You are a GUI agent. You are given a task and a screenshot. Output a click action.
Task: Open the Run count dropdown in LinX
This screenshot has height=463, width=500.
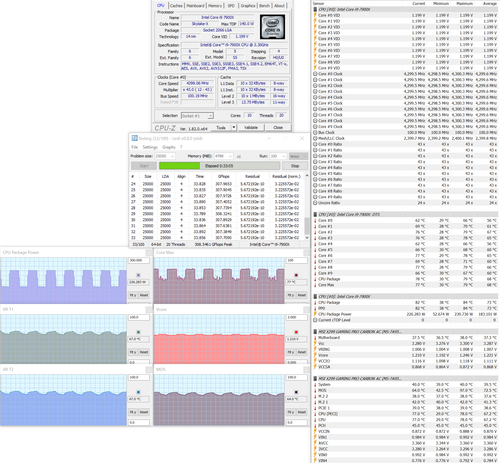click(x=284, y=156)
